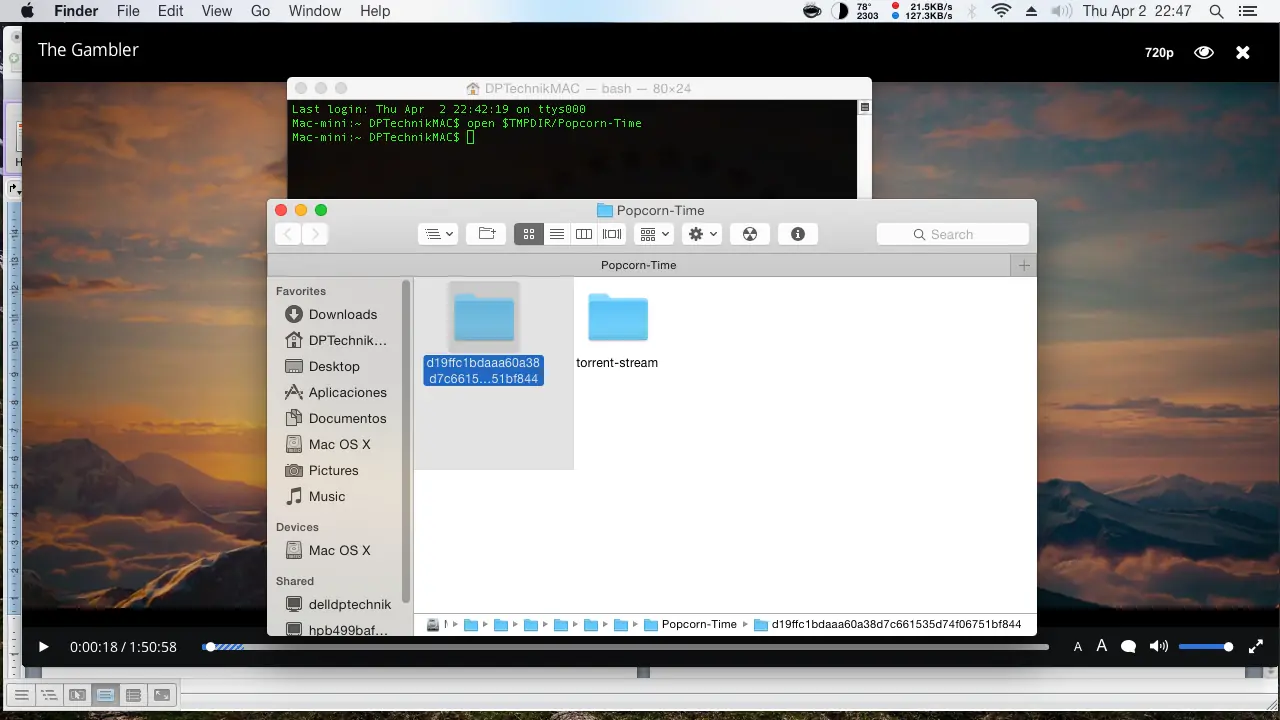This screenshot has height=720, width=1280.
Task: Click the burn disc toolbar icon
Action: [750, 234]
